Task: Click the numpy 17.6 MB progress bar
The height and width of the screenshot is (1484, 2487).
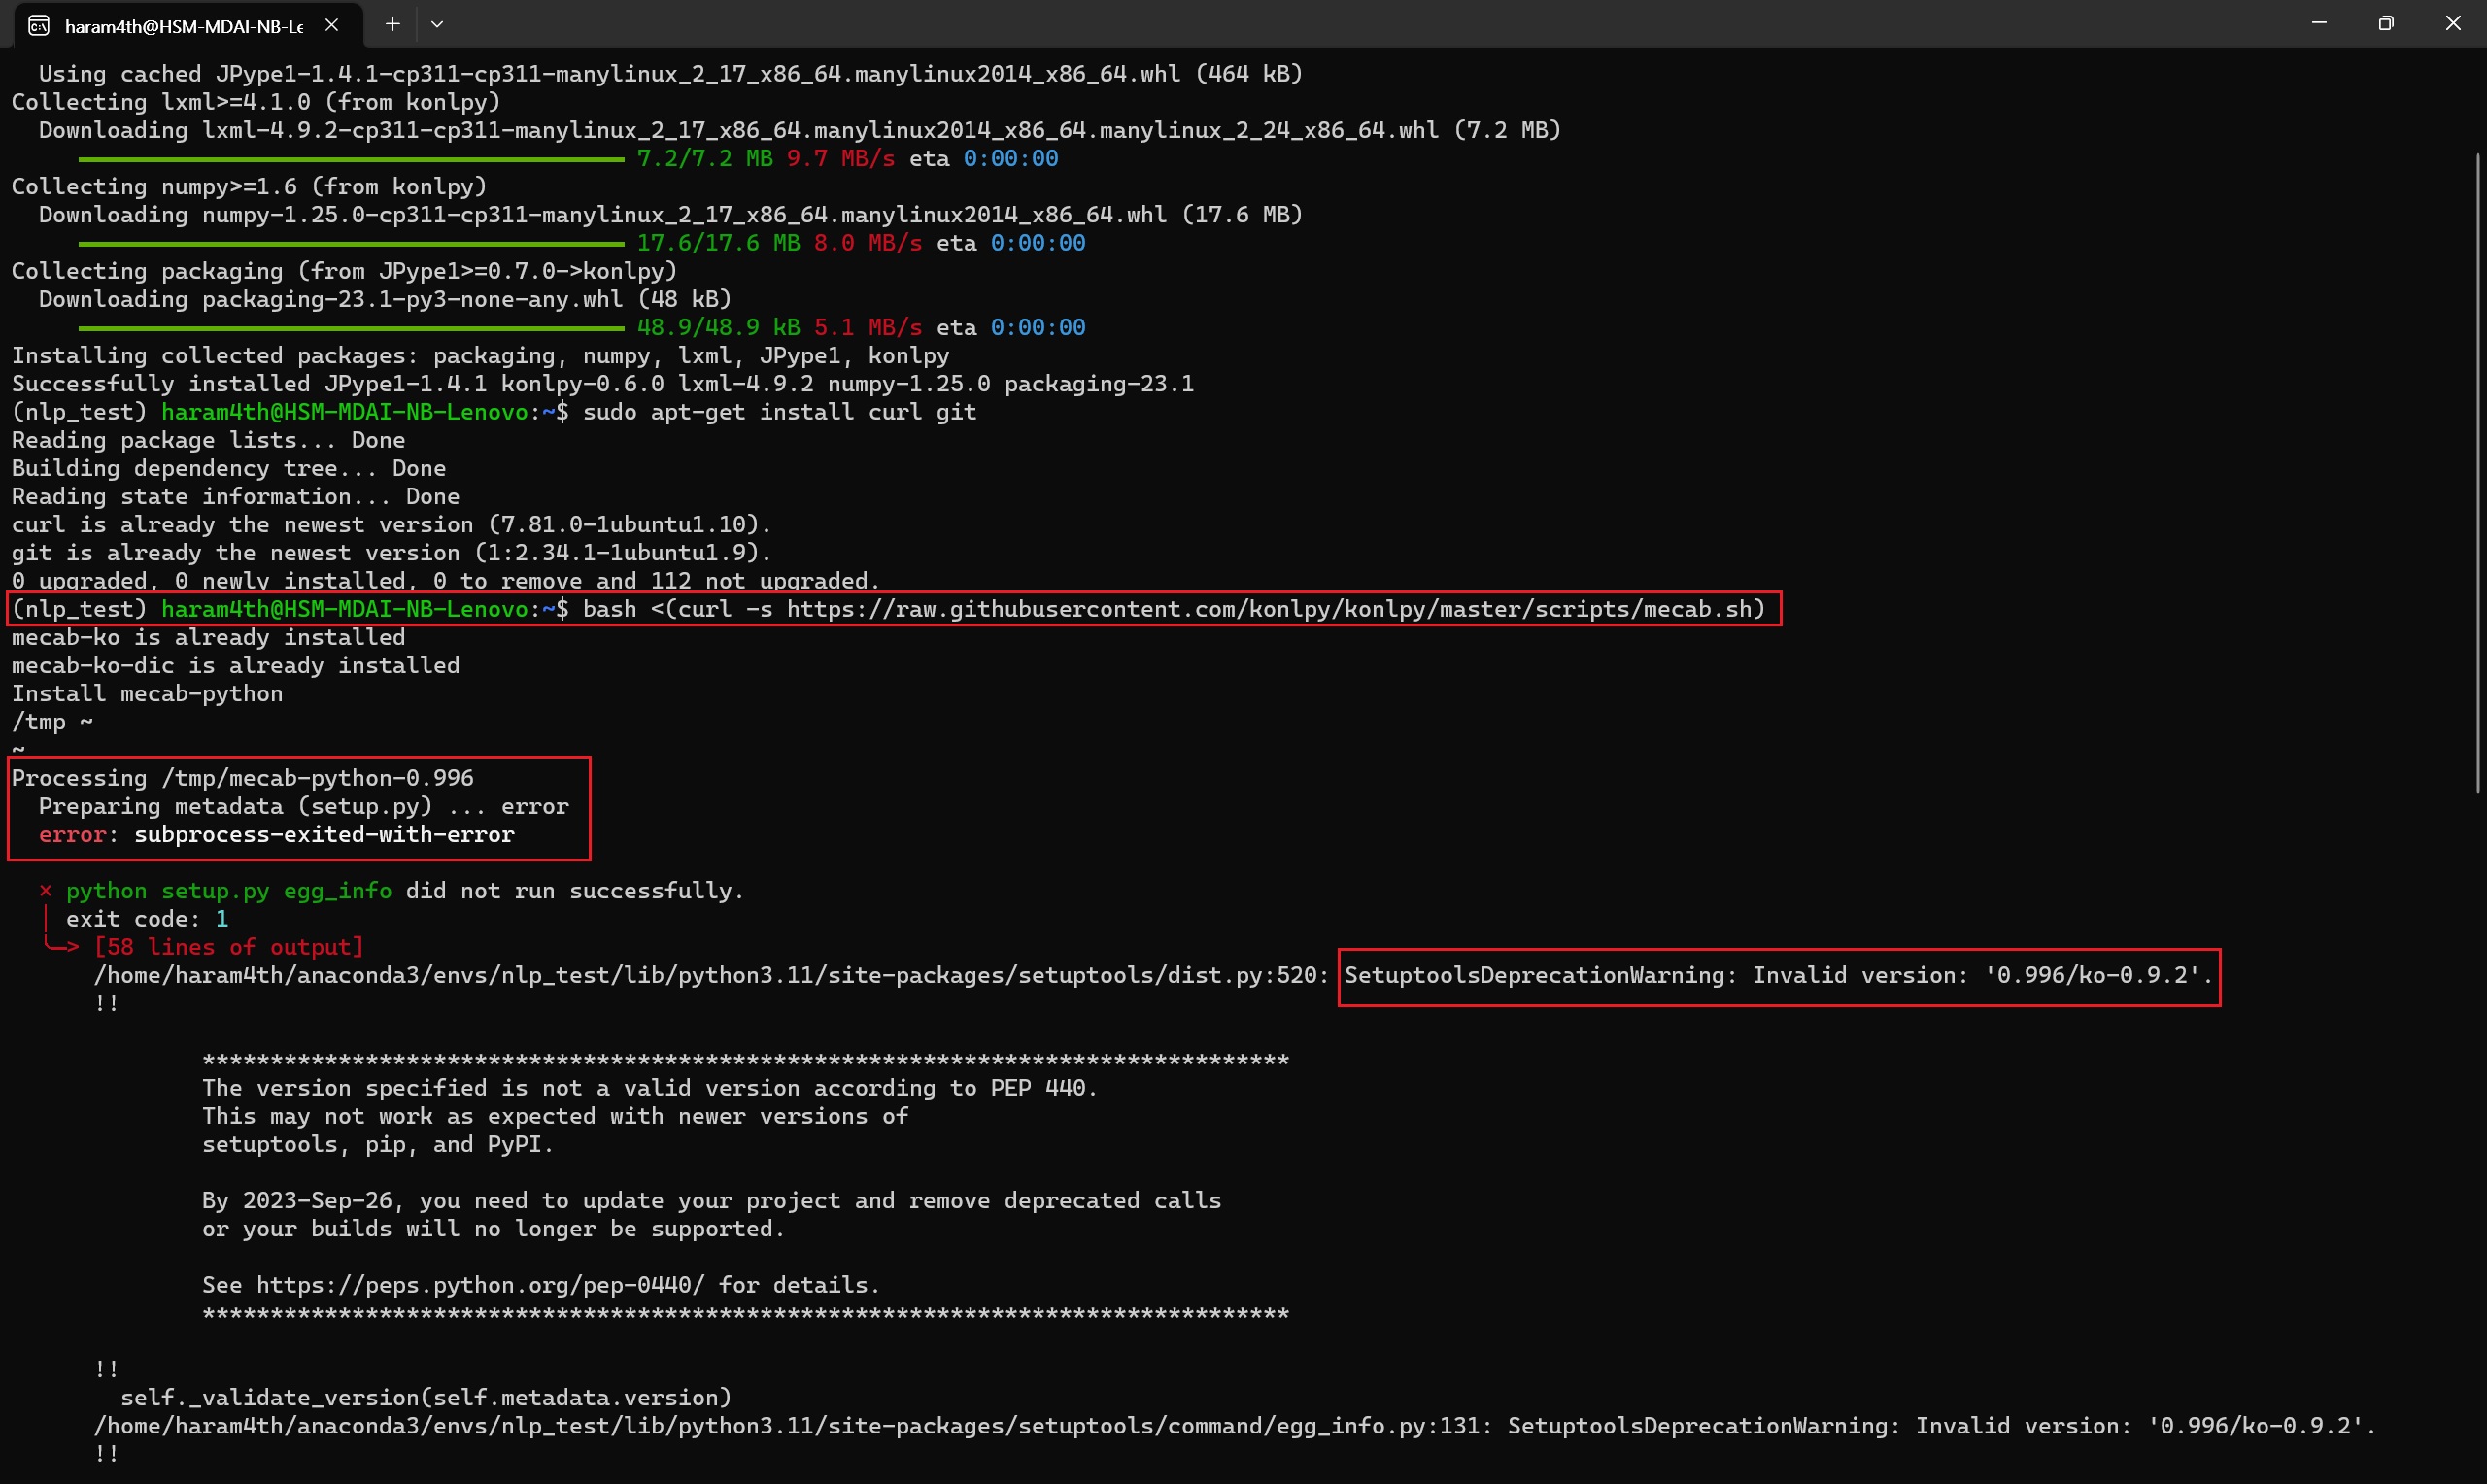Action: click(351, 243)
